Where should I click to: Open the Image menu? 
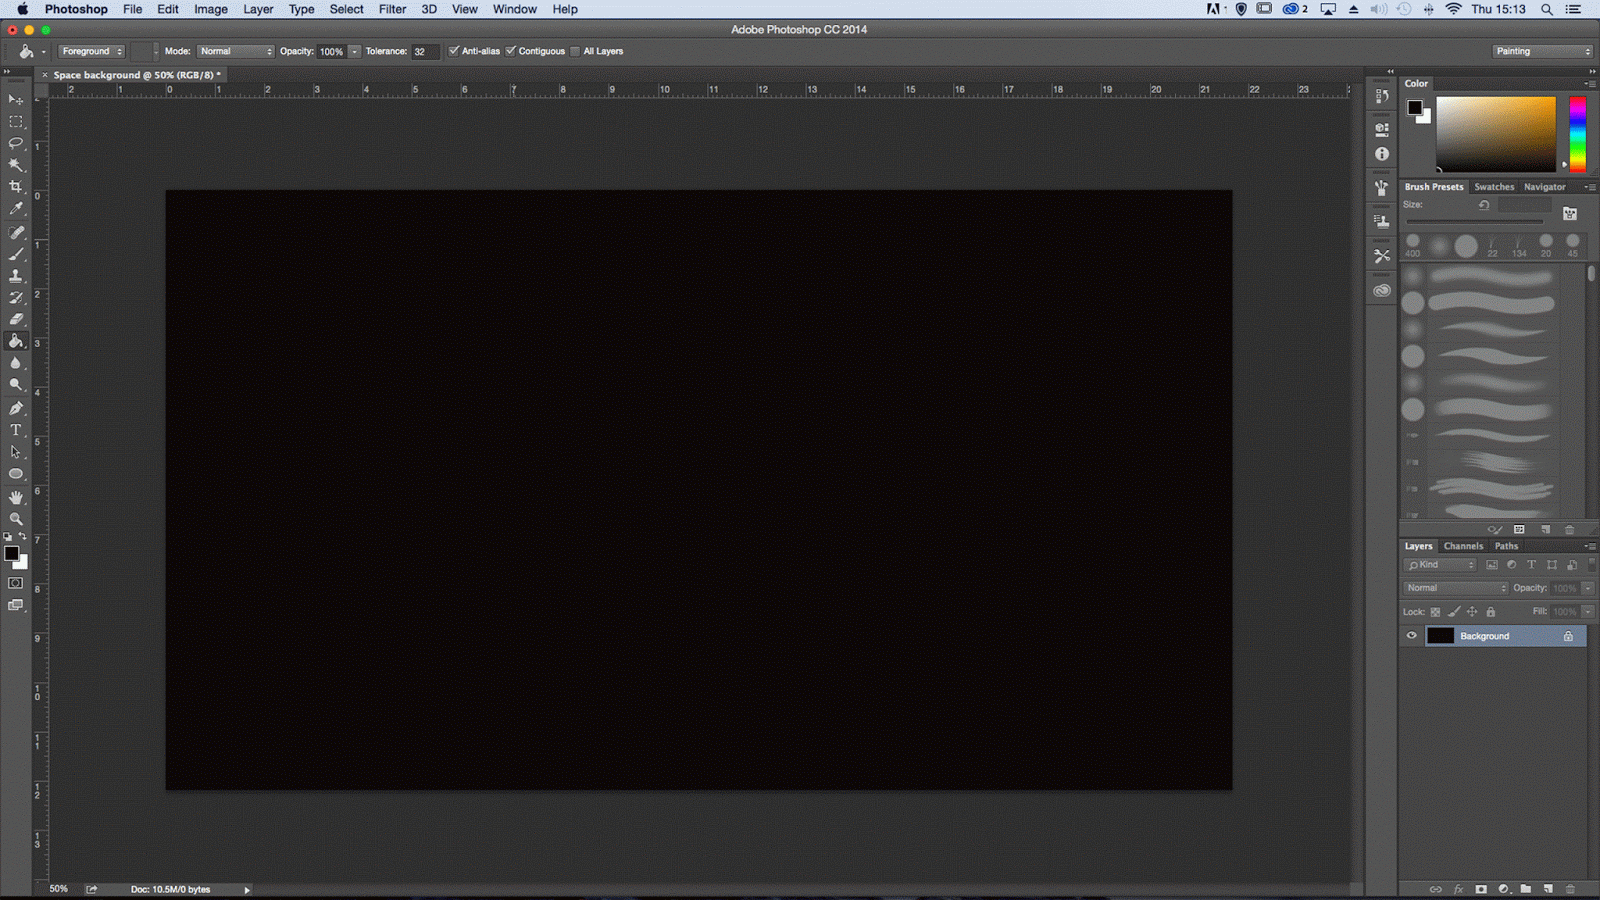click(210, 9)
